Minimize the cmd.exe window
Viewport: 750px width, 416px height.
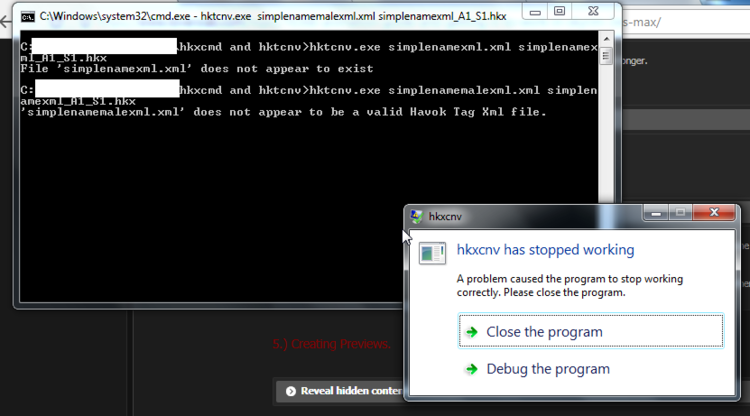pyautogui.click(x=535, y=12)
